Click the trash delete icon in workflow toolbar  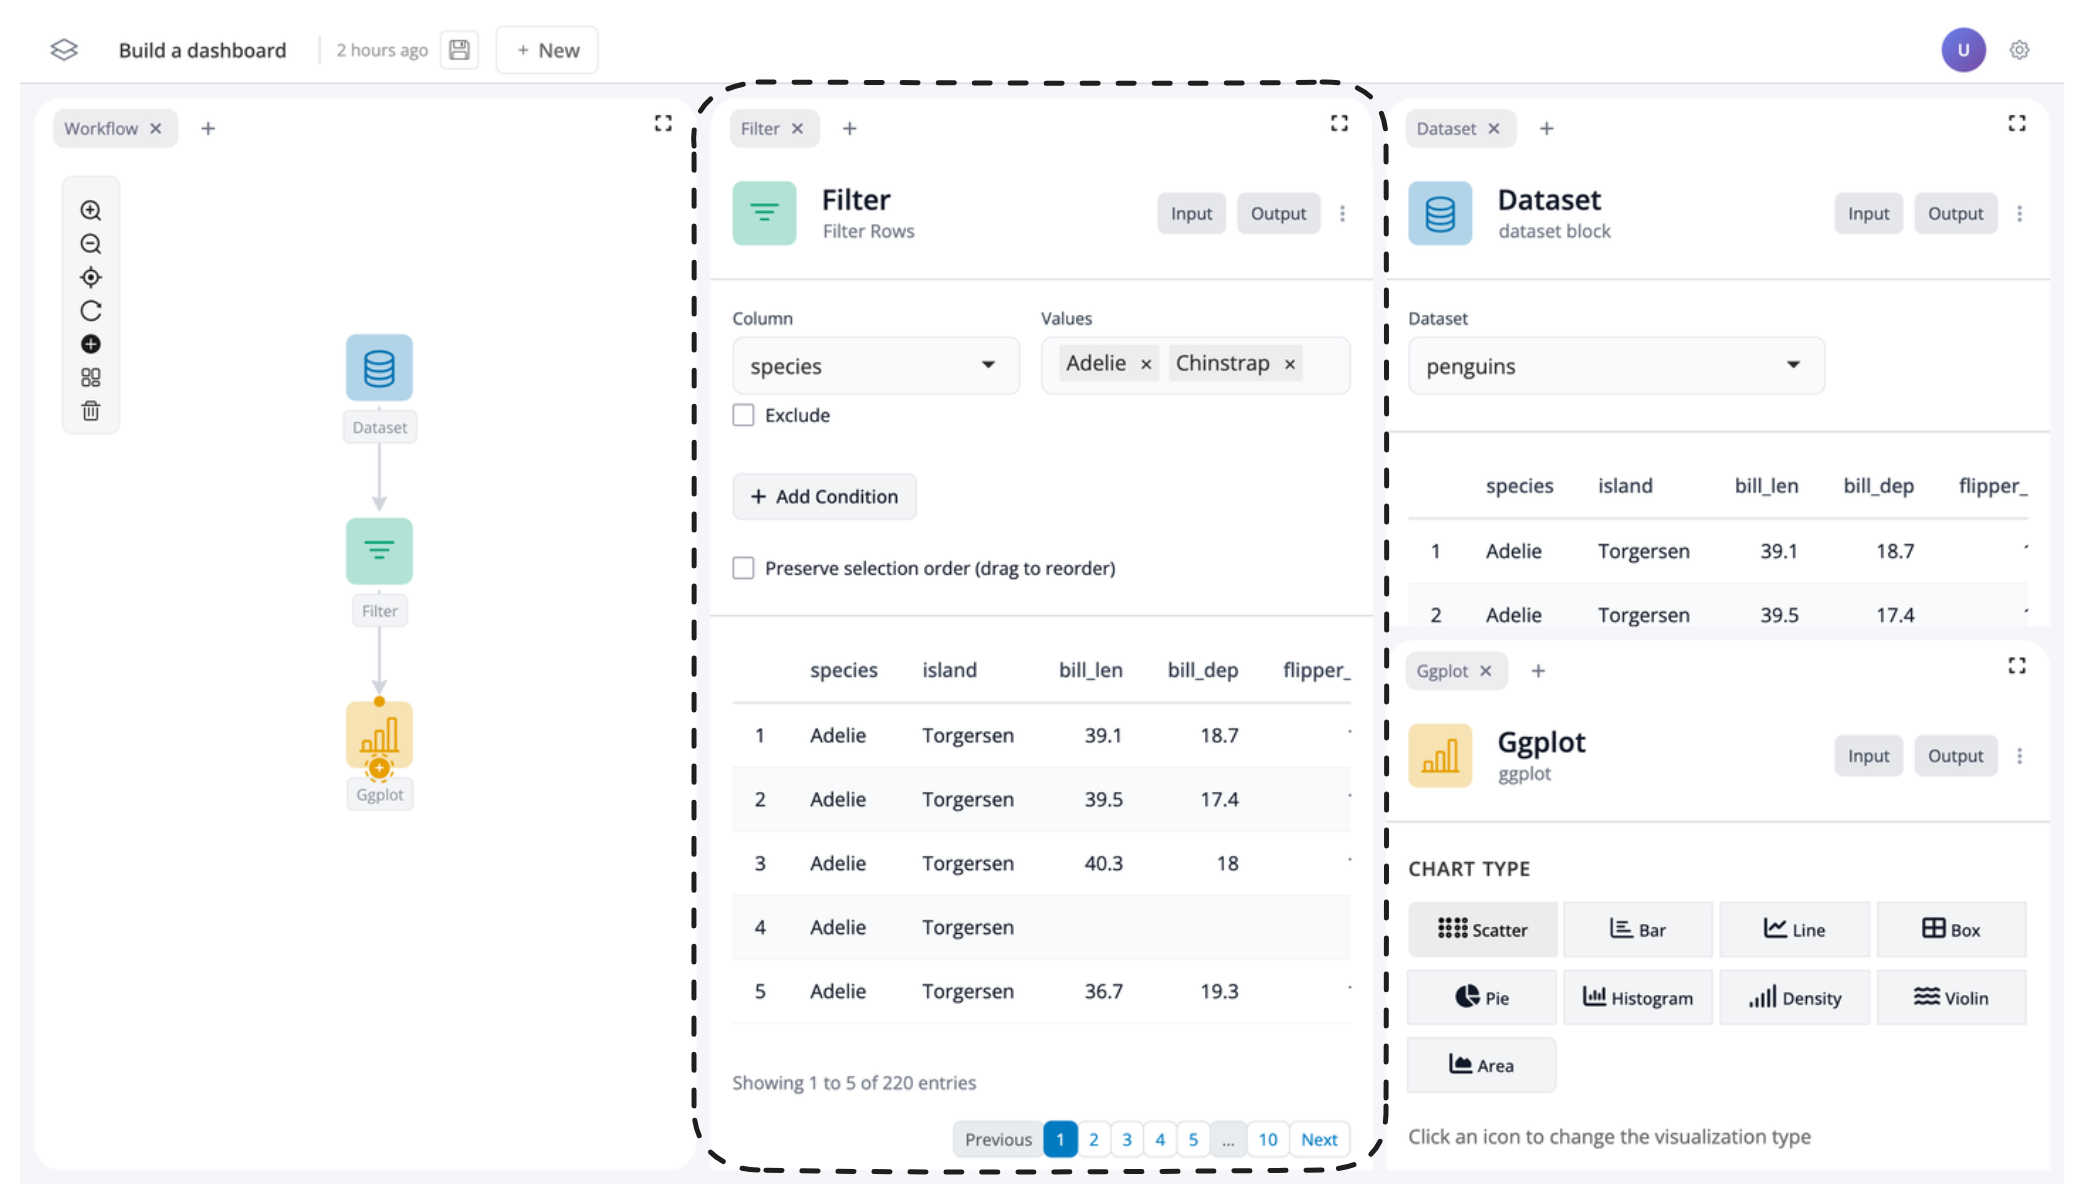click(91, 411)
